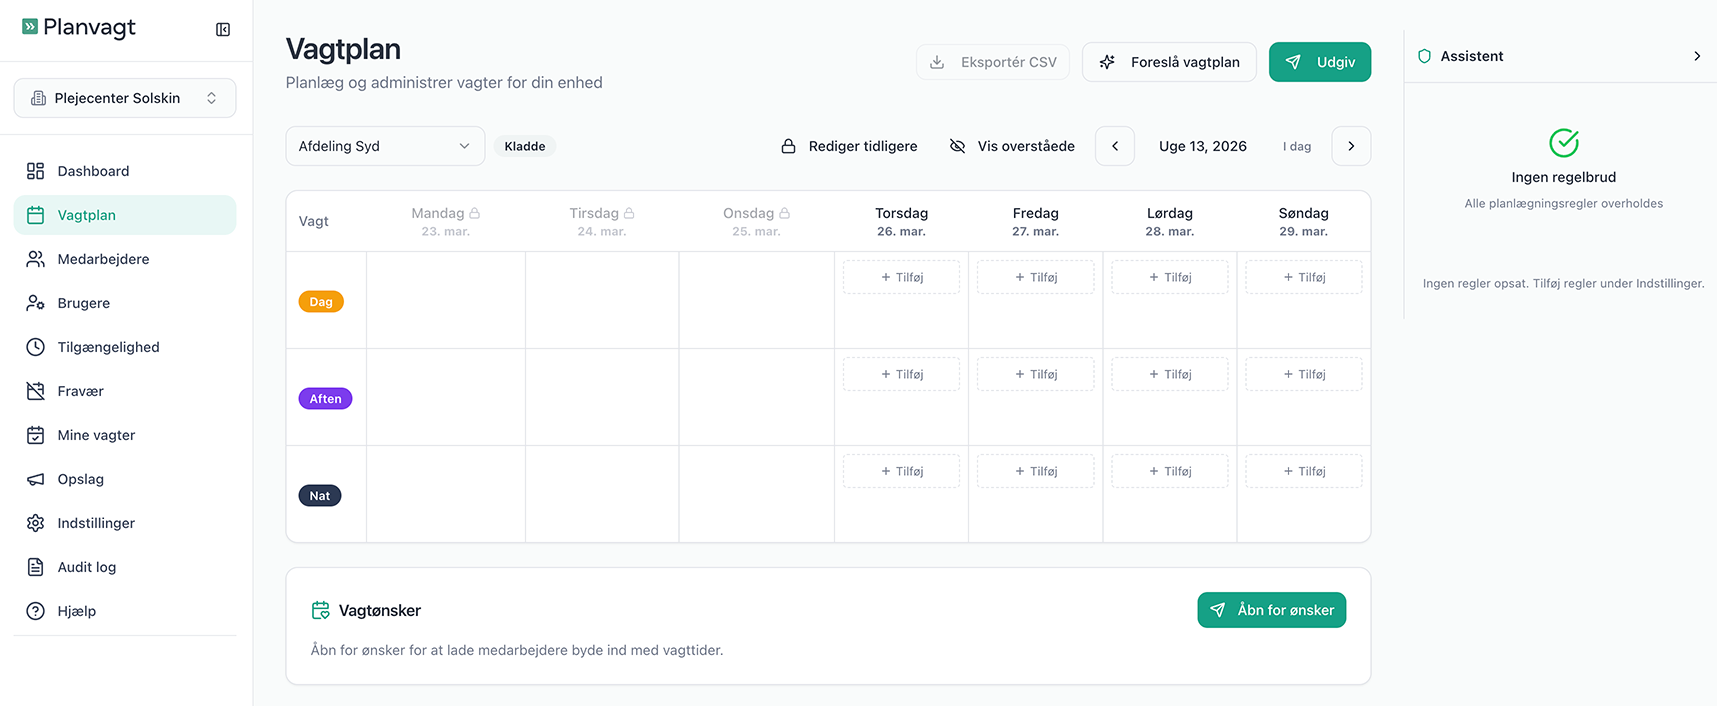Click the Audit log document icon
Screen dimensions: 1717x706
pyautogui.click(x=36, y=567)
